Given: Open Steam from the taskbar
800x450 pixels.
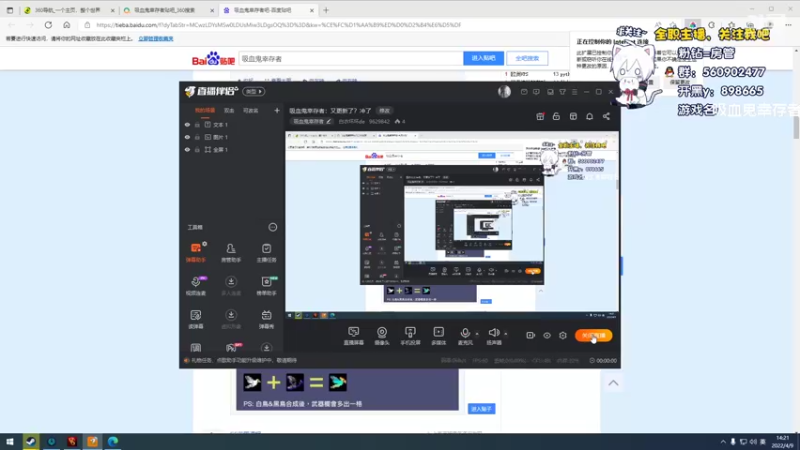Looking at the screenshot, I should 31,442.
